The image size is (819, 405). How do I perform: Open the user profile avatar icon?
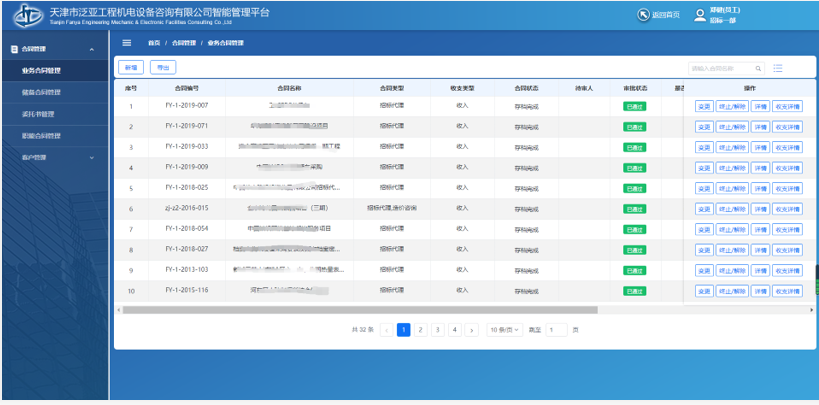point(700,14)
